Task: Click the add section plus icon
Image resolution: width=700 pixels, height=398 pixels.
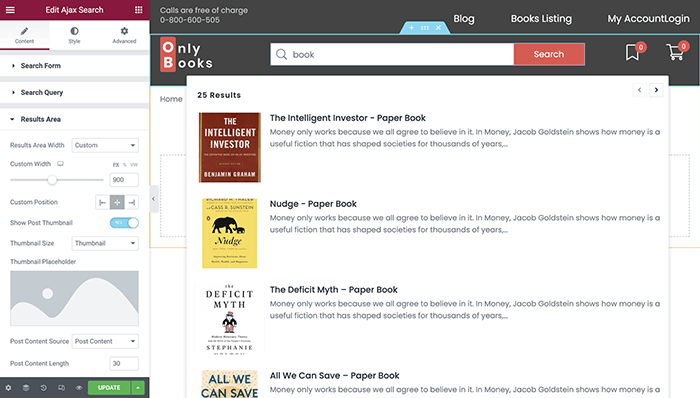Action: [411, 28]
